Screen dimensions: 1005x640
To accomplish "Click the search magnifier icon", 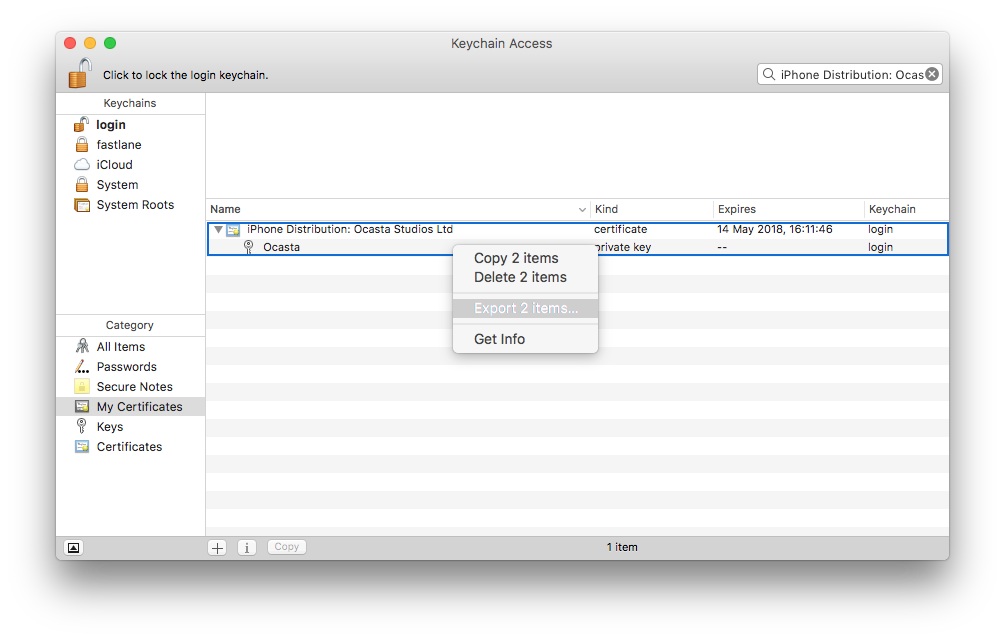I will [768, 74].
